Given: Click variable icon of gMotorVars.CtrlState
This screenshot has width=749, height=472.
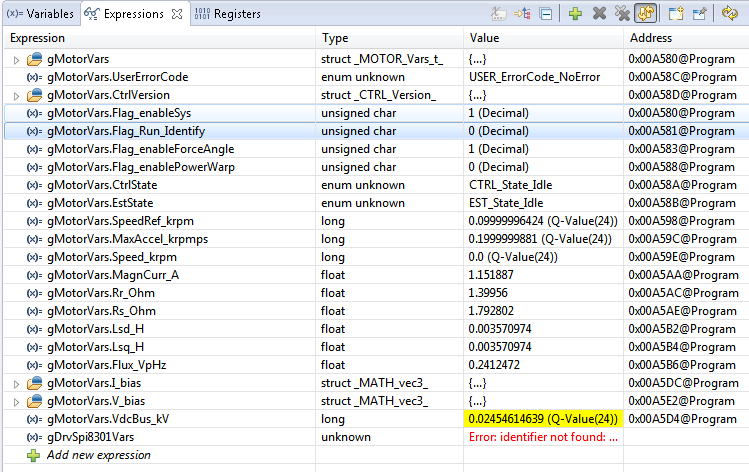Looking at the screenshot, I should [x=34, y=185].
